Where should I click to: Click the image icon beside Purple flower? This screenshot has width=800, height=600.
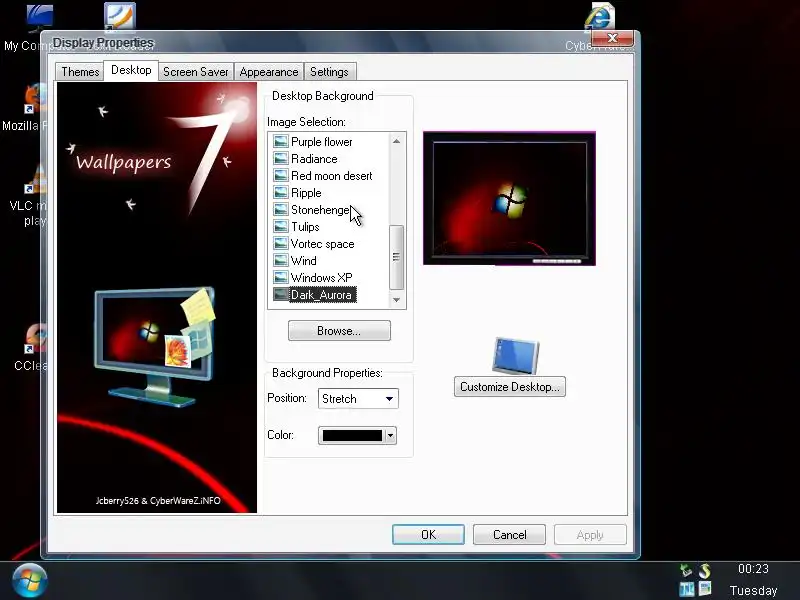coord(281,141)
